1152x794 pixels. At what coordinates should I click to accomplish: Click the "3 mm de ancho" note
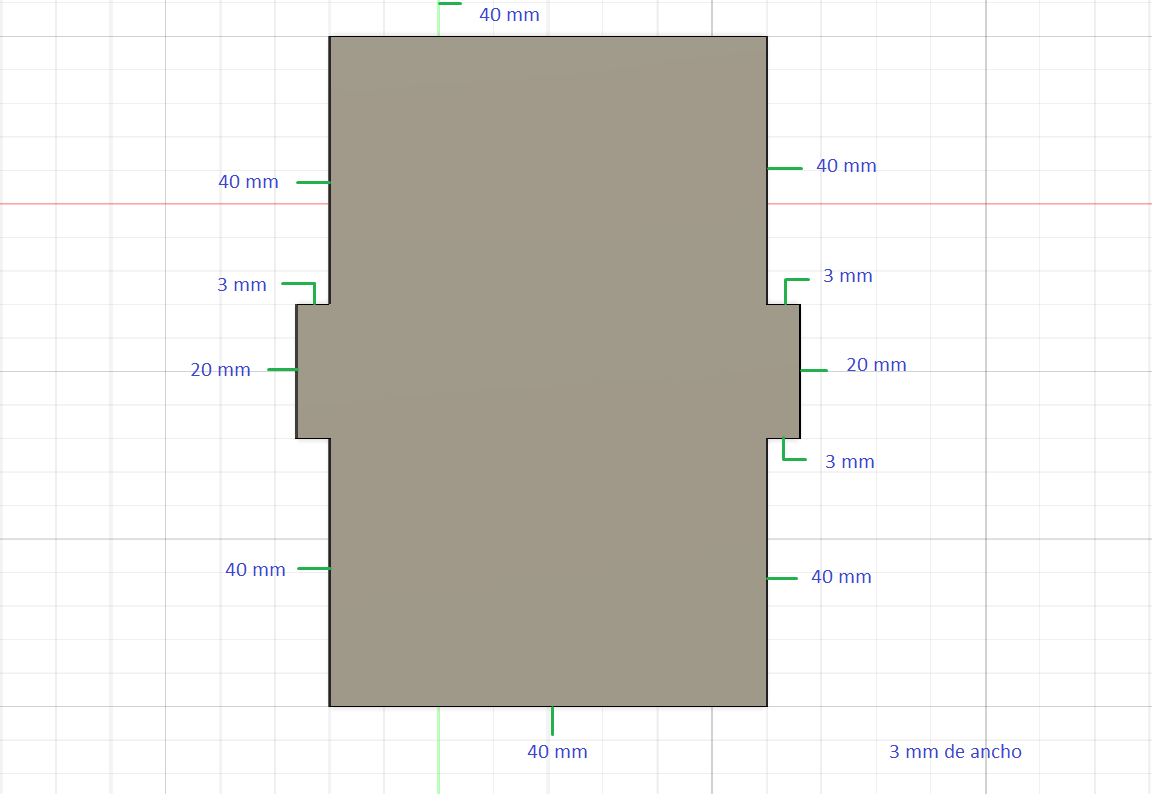pos(955,751)
